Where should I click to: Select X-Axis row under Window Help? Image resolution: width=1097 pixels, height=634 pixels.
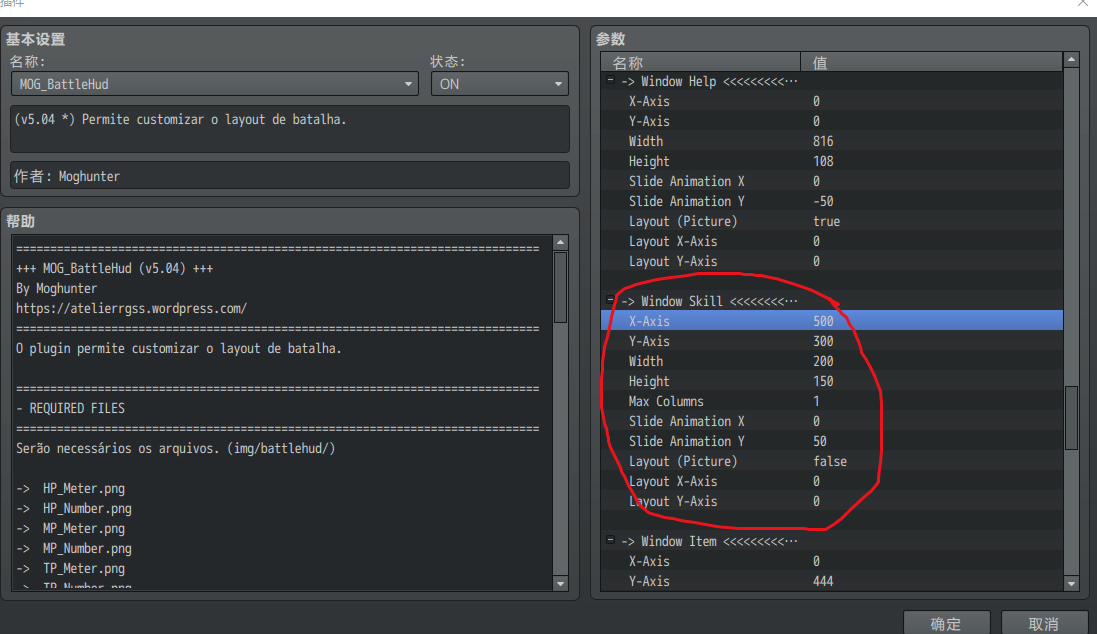(x=832, y=101)
